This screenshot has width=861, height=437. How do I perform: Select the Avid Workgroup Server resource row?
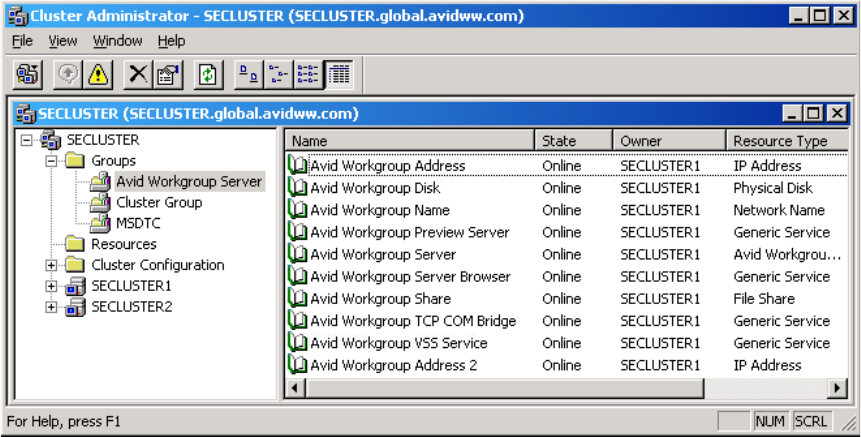coord(567,255)
